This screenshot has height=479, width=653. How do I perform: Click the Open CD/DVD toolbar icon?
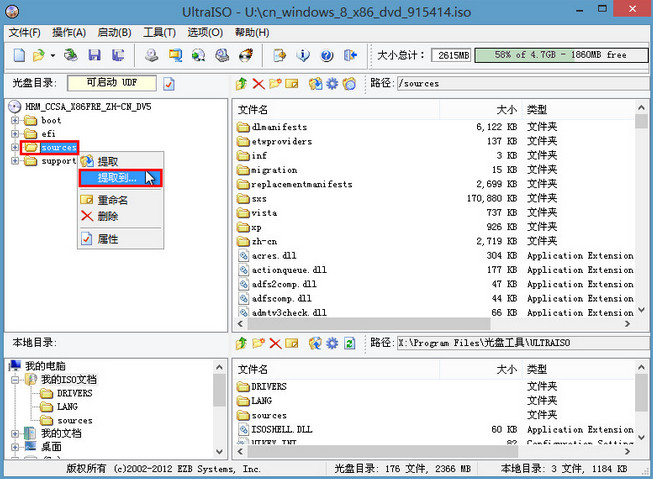click(x=70, y=55)
